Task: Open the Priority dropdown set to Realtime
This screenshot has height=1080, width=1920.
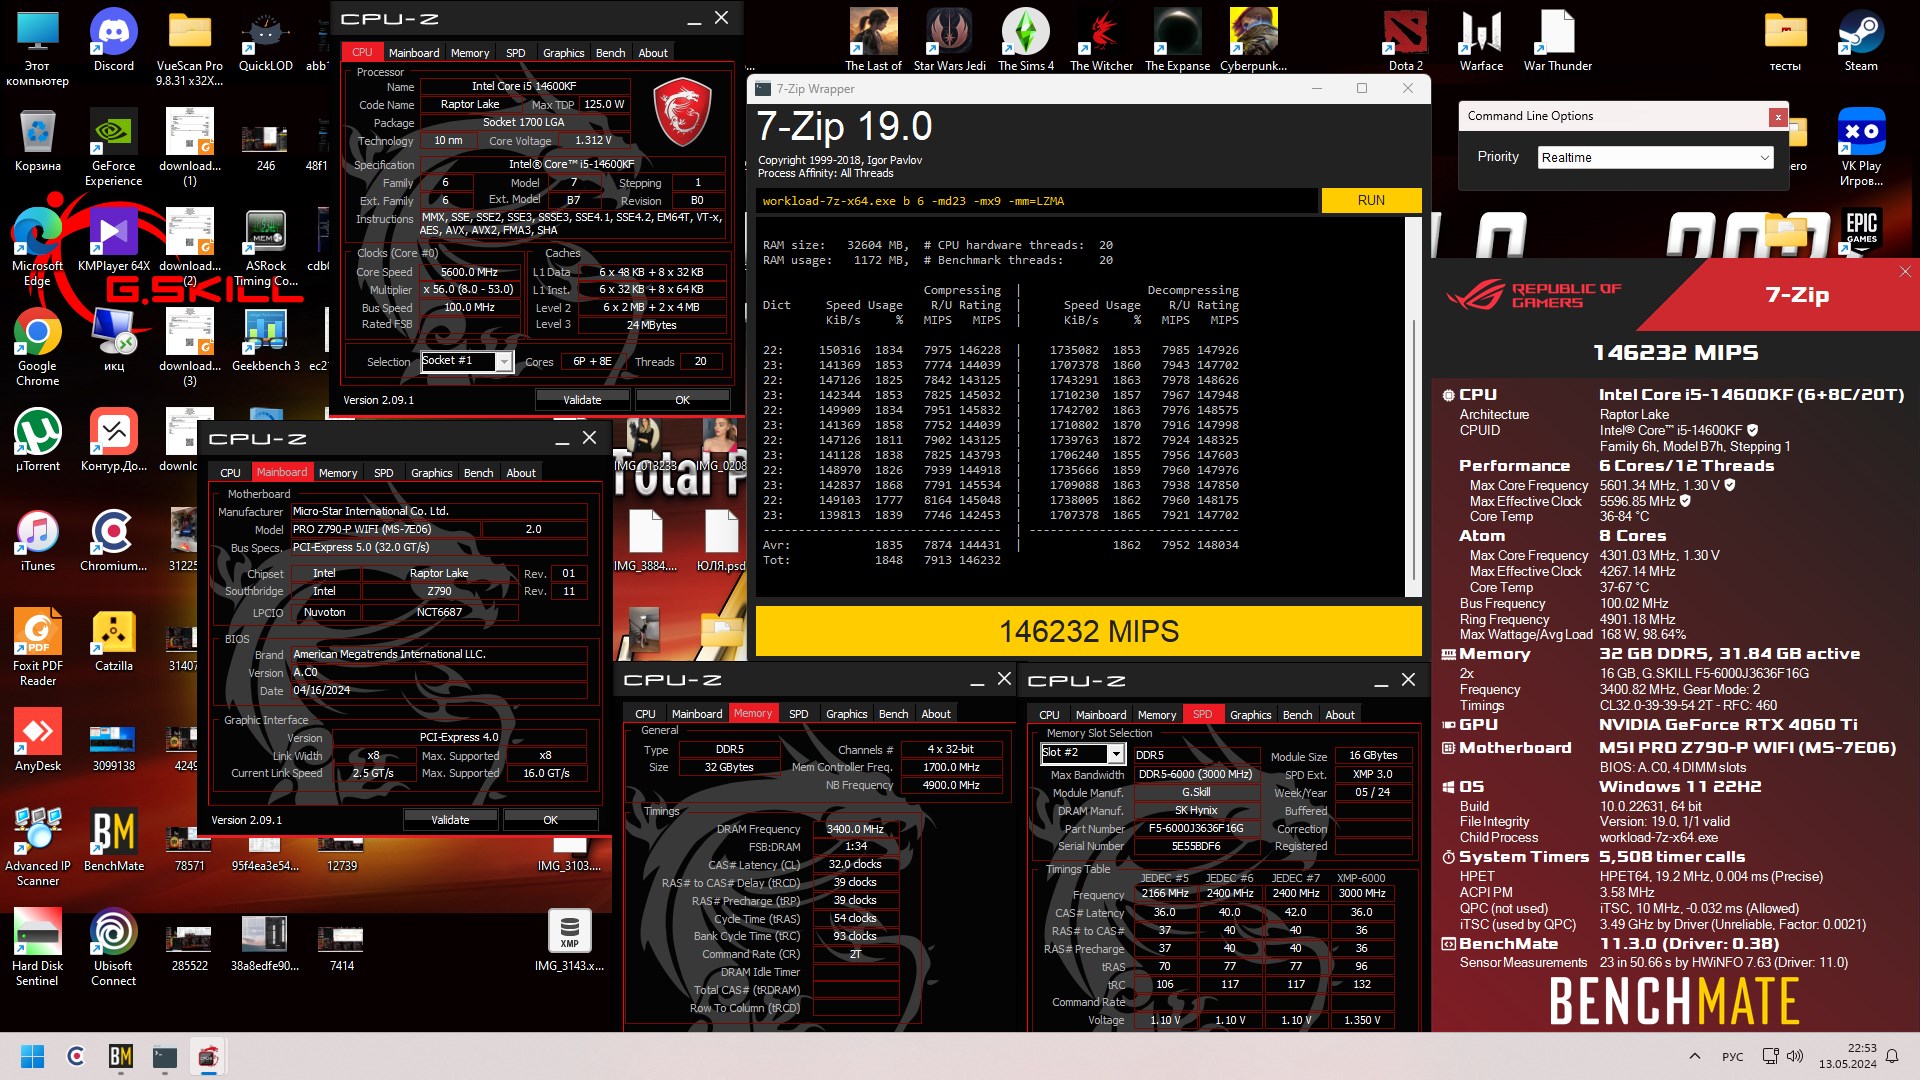Action: tap(1655, 158)
